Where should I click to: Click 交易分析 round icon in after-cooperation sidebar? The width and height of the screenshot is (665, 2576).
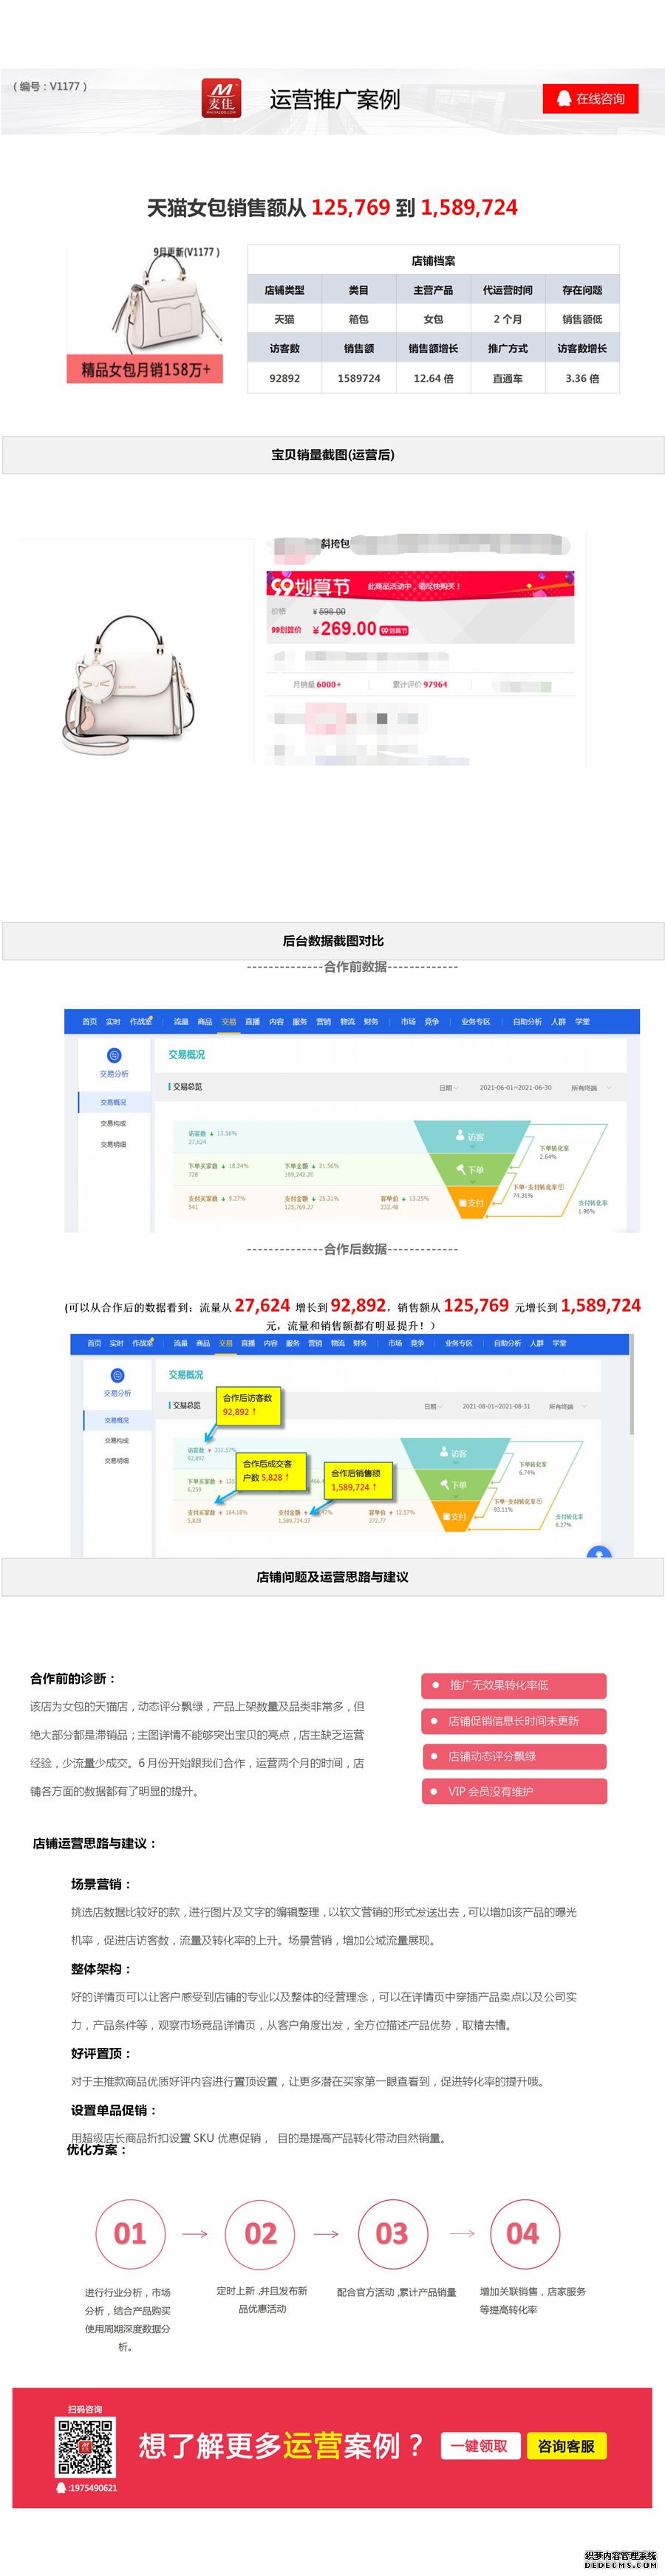coord(117,1376)
